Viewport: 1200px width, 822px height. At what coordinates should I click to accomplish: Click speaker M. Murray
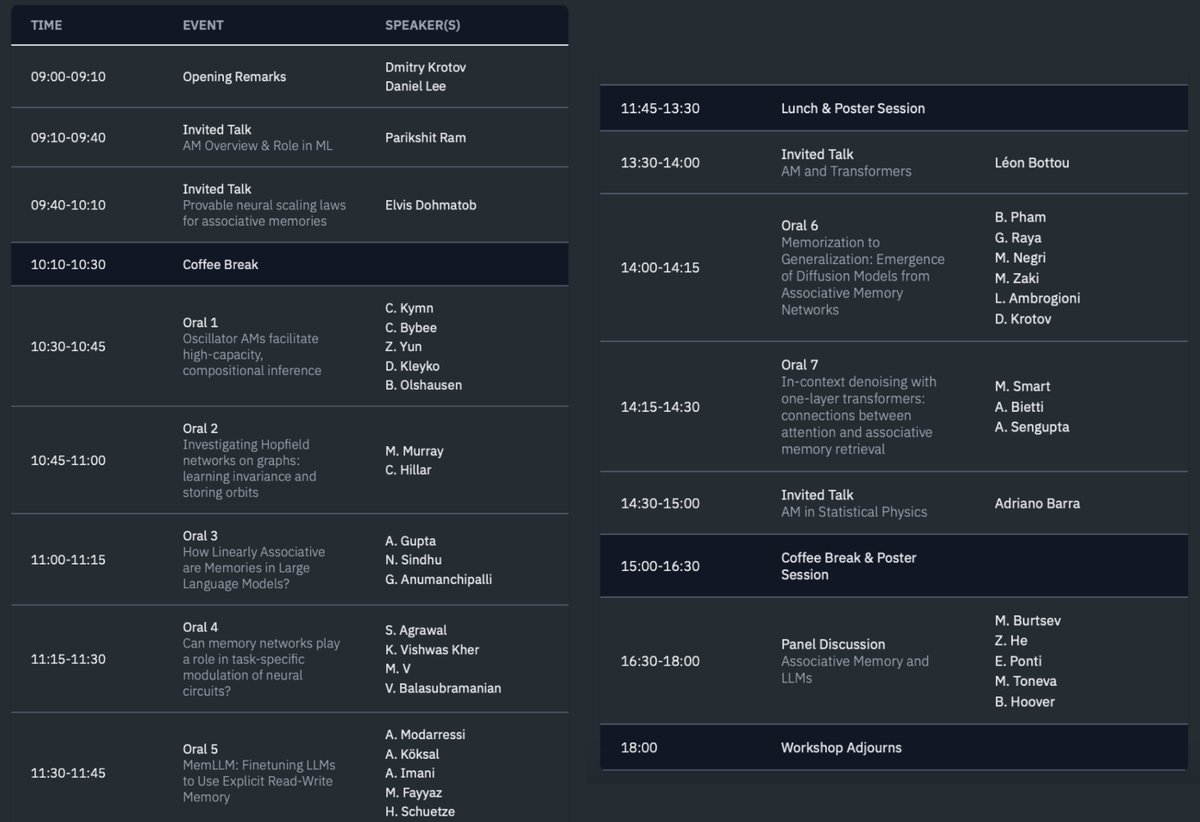[414, 451]
